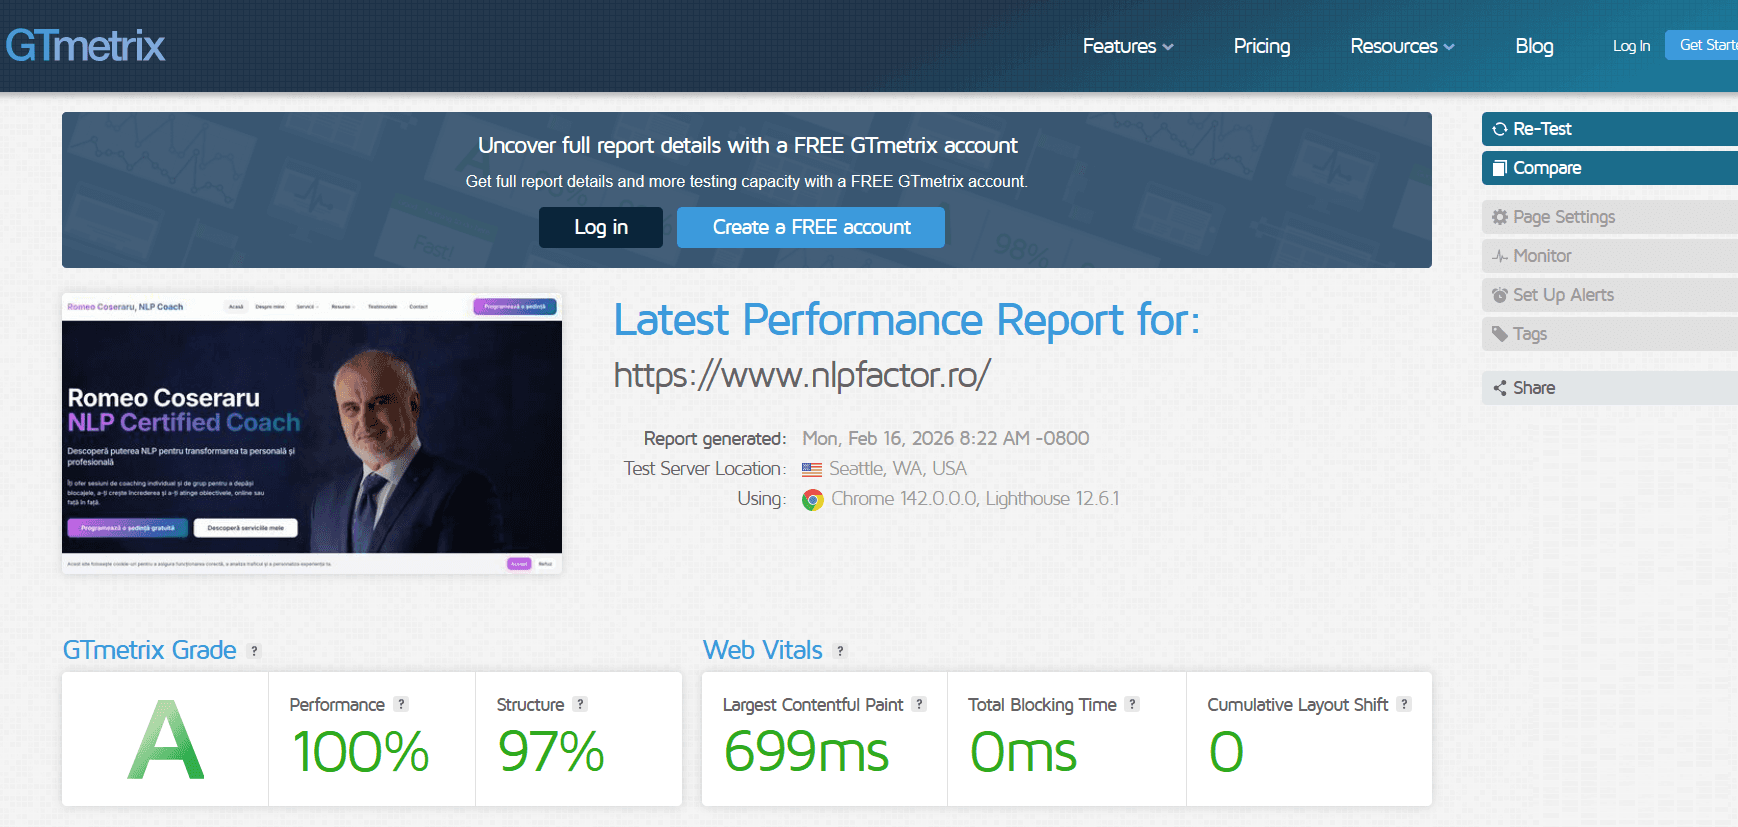Click Create a FREE account button
1738x827 pixels.
coord(811,227)
